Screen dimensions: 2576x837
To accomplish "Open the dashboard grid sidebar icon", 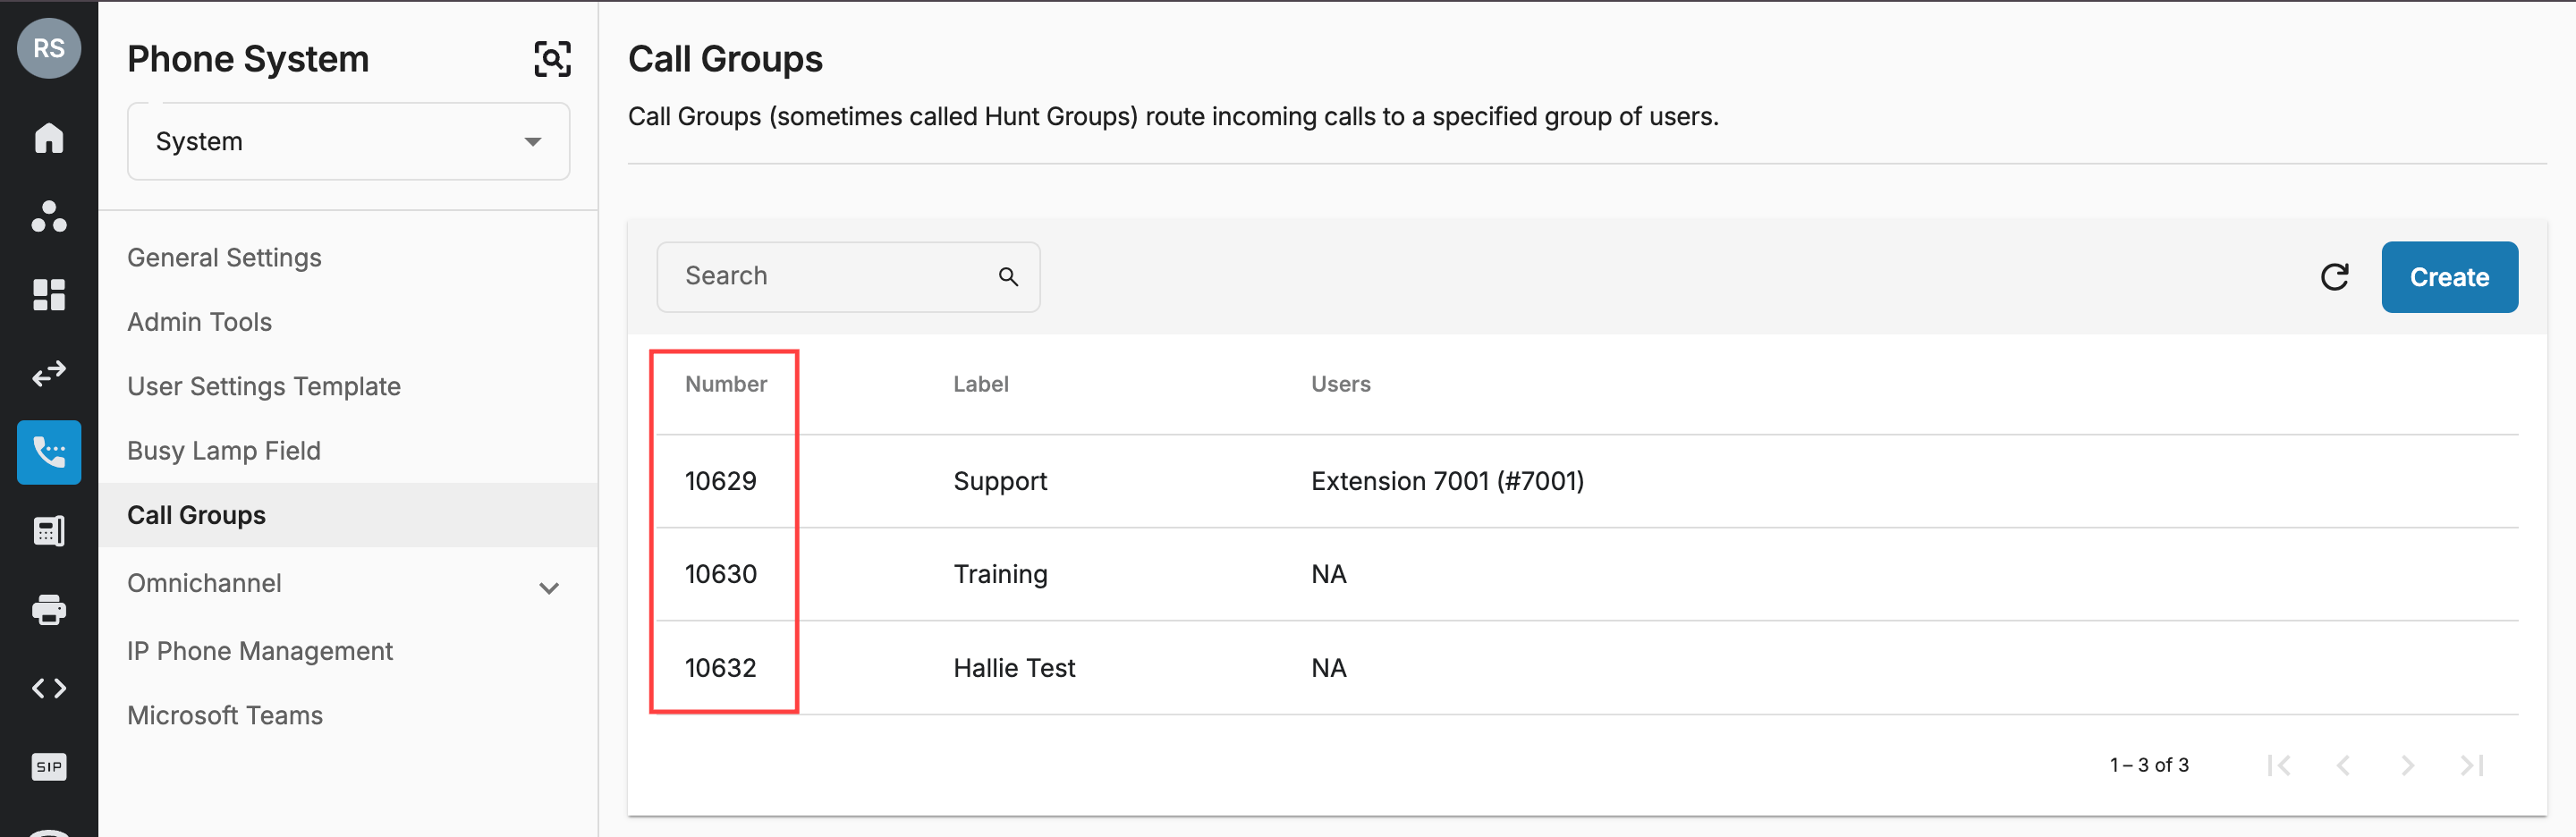I will pos(49,294).
